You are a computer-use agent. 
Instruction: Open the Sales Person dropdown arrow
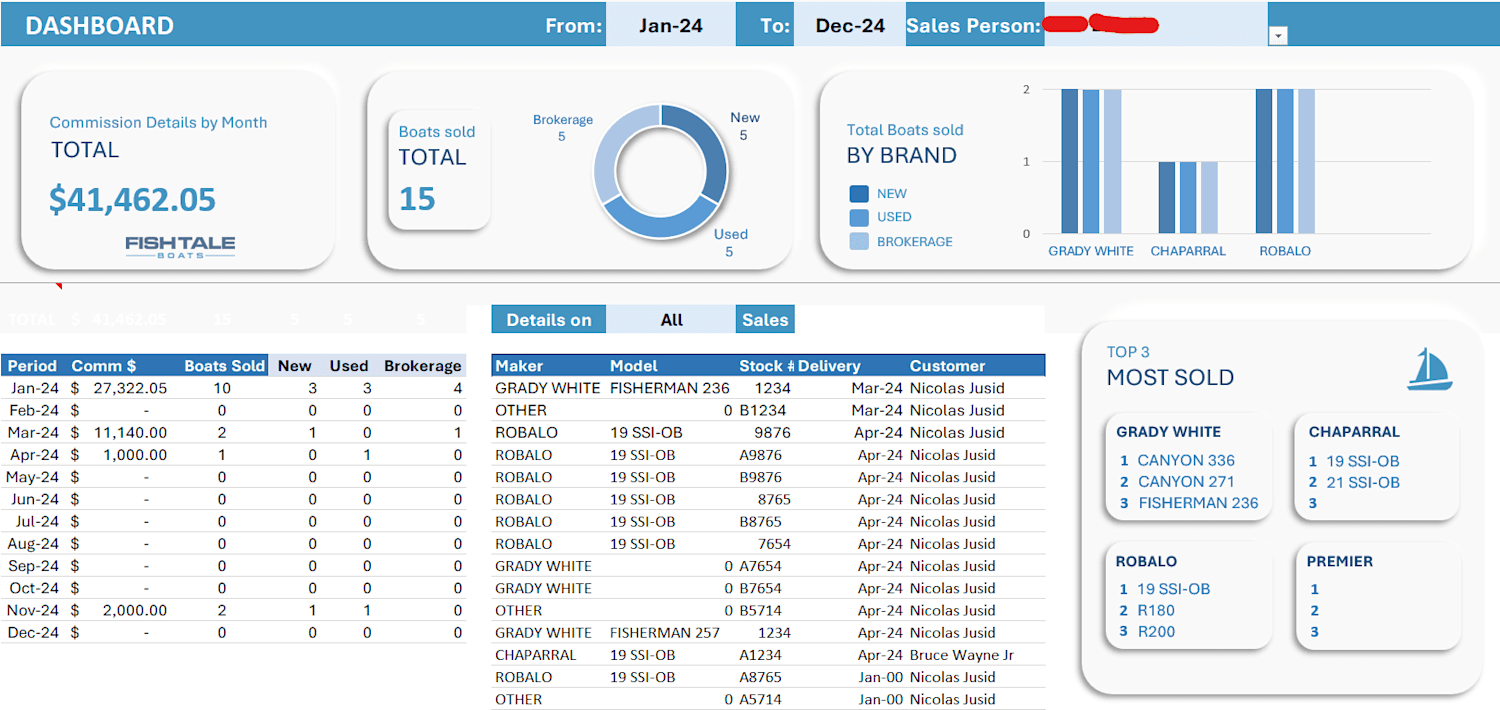[x=1277, y=35]
